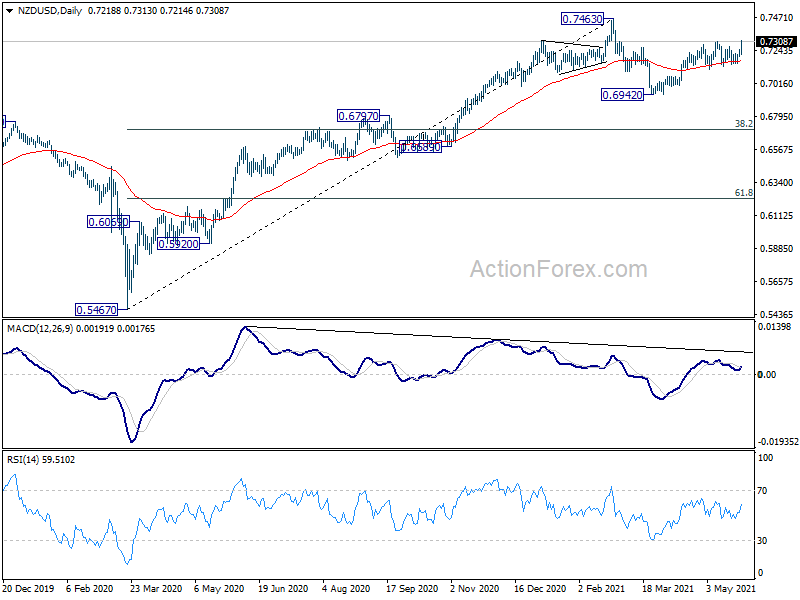Click the 0.67970 price label
Image resolution: width=800 pixels, height=600 pixels.
(359, 116)
